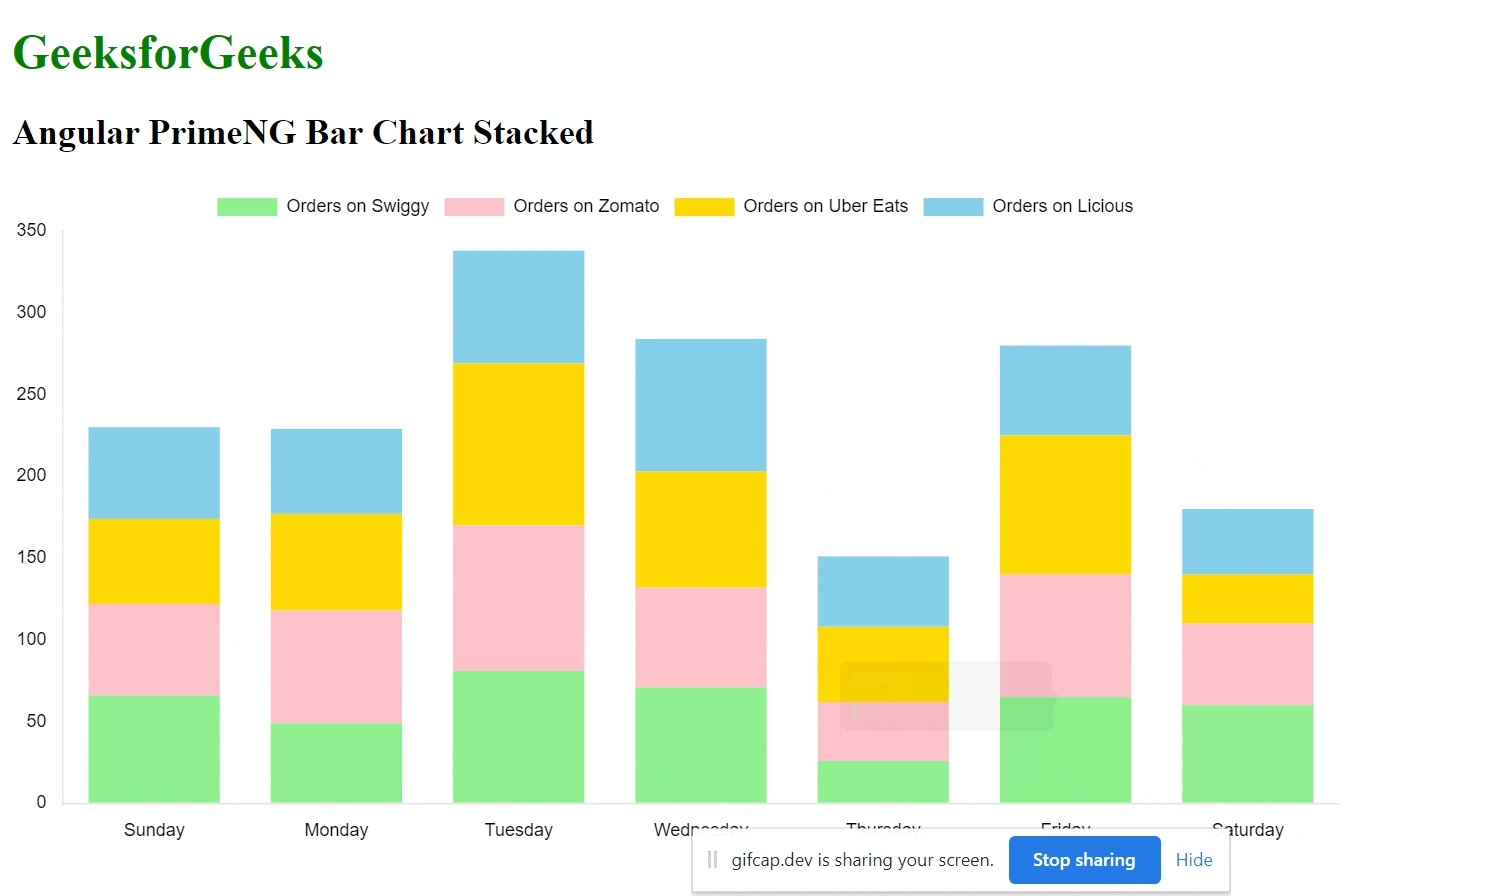Click the drag handle on the sharing bar
This screenshot has height=896, width=1486.
tap(712, 860)
